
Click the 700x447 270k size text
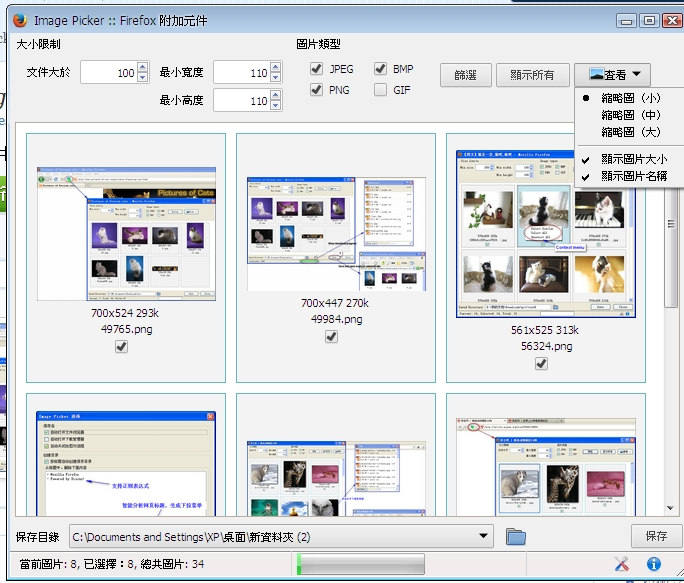click(x=335, y=303)
